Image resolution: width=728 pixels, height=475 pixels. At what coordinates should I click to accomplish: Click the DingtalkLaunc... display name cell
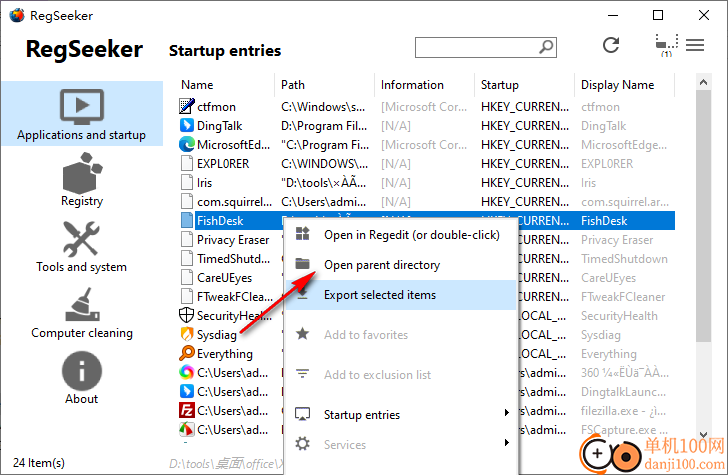pyautogui.click(x=624, y=392)
